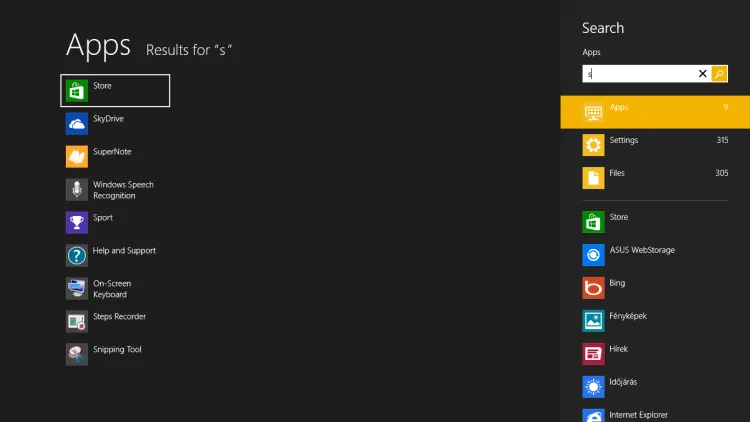
Task: Switch to the Files search category
Action: coord(655,178)
